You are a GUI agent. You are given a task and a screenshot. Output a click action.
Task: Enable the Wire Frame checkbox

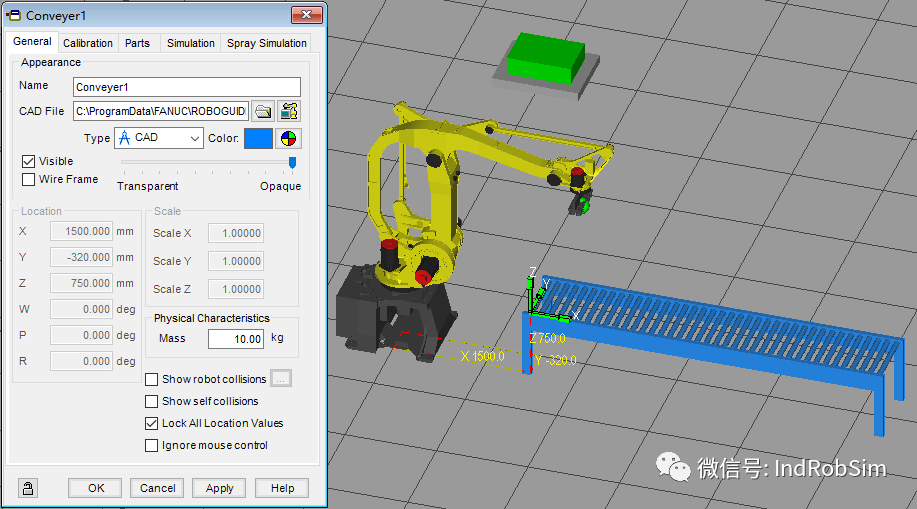[28, 179]
